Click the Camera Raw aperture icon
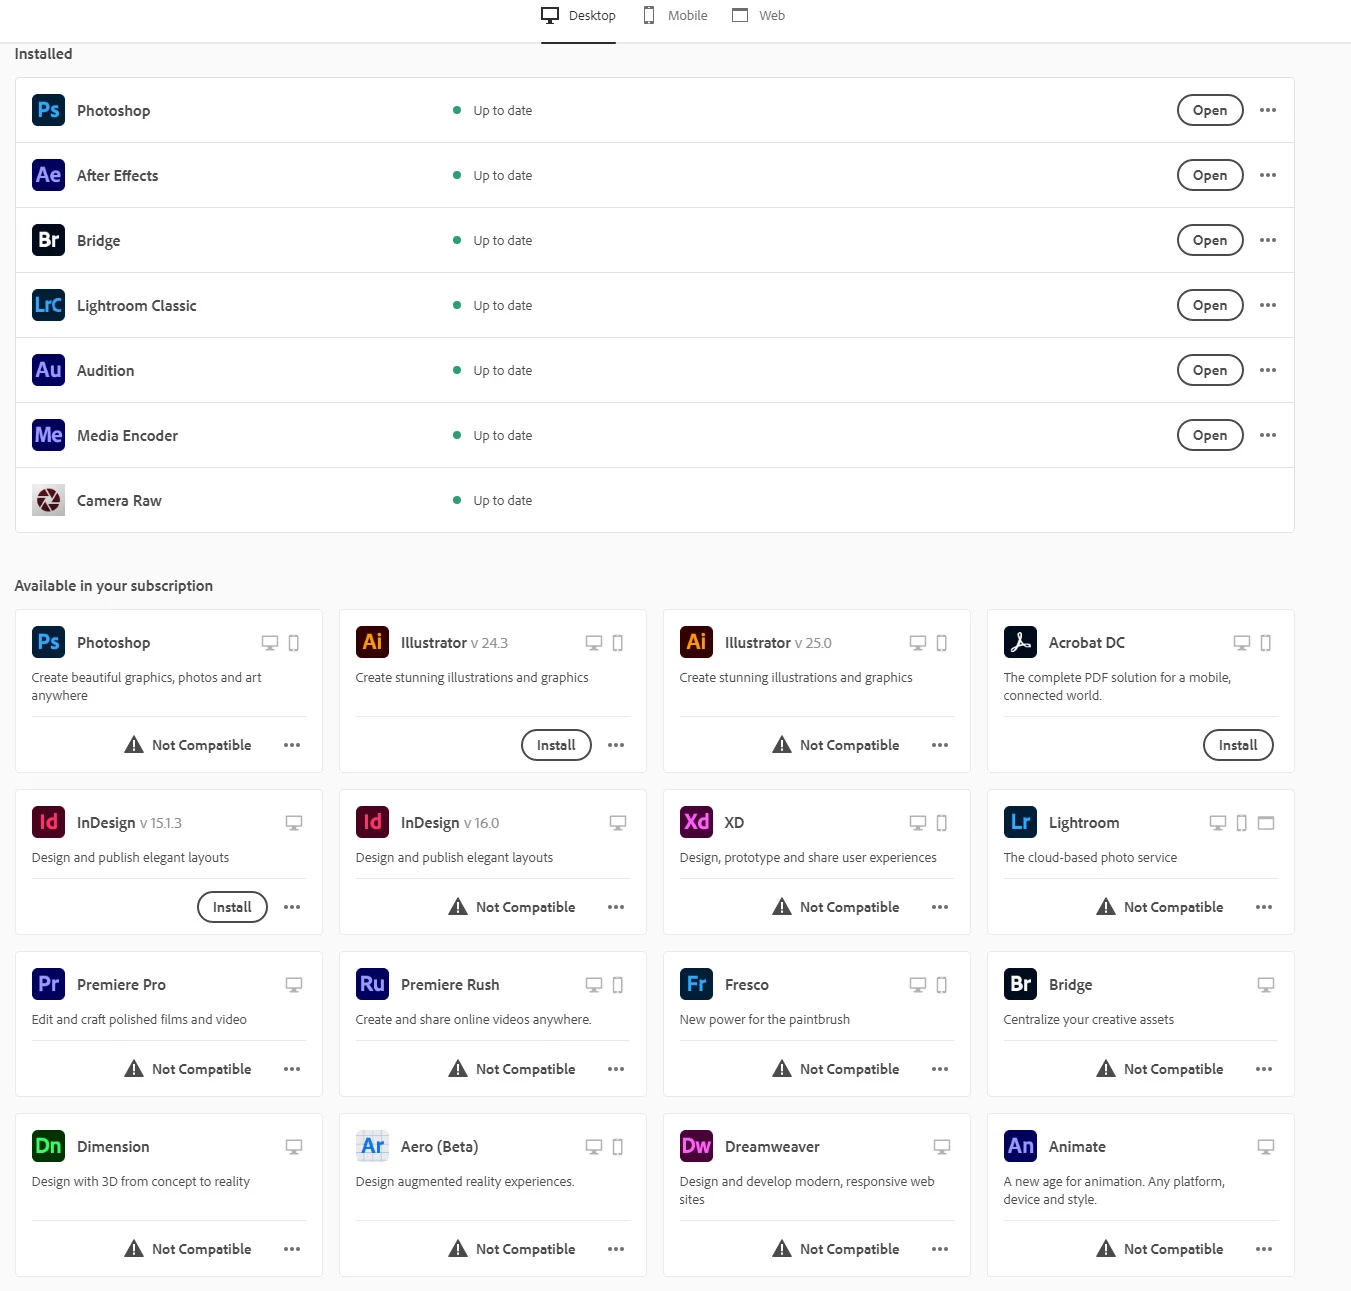The image size is (1351, 1291). point(48,500)
